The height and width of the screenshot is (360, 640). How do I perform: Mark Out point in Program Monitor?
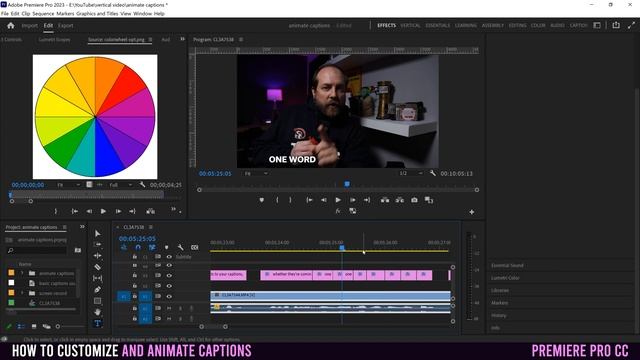291,200
